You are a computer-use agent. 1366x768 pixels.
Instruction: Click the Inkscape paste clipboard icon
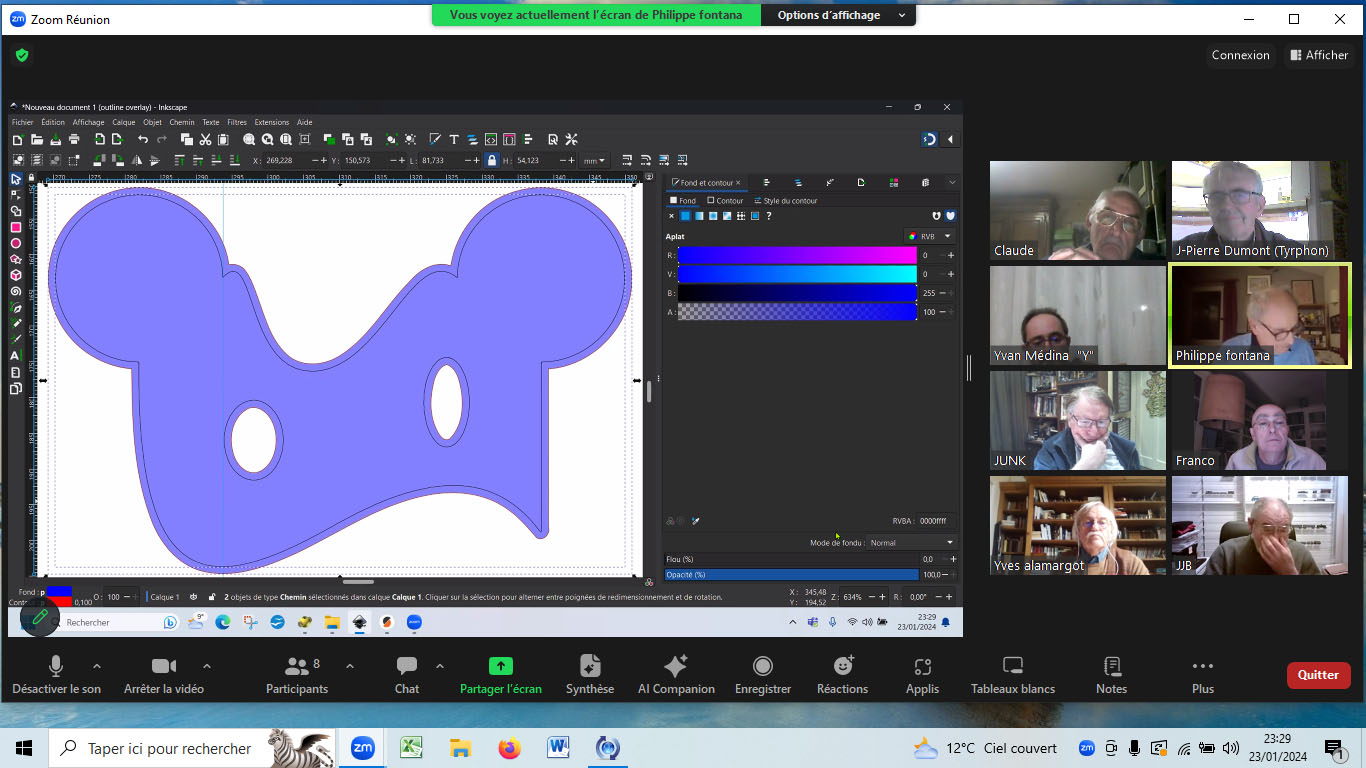223,139
